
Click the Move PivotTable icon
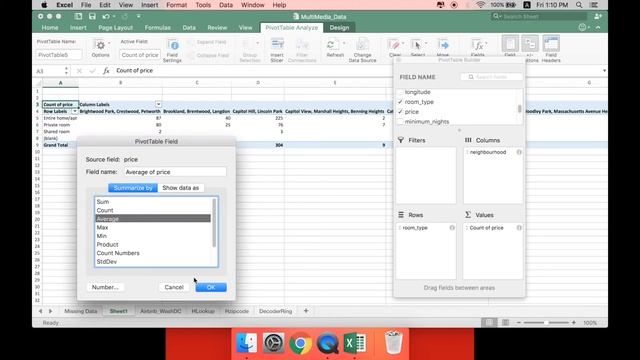tap(443, 44)
